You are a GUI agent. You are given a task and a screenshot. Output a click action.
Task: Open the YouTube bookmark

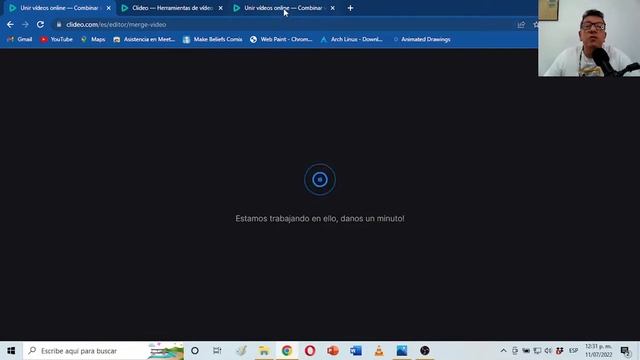(56, 40)
